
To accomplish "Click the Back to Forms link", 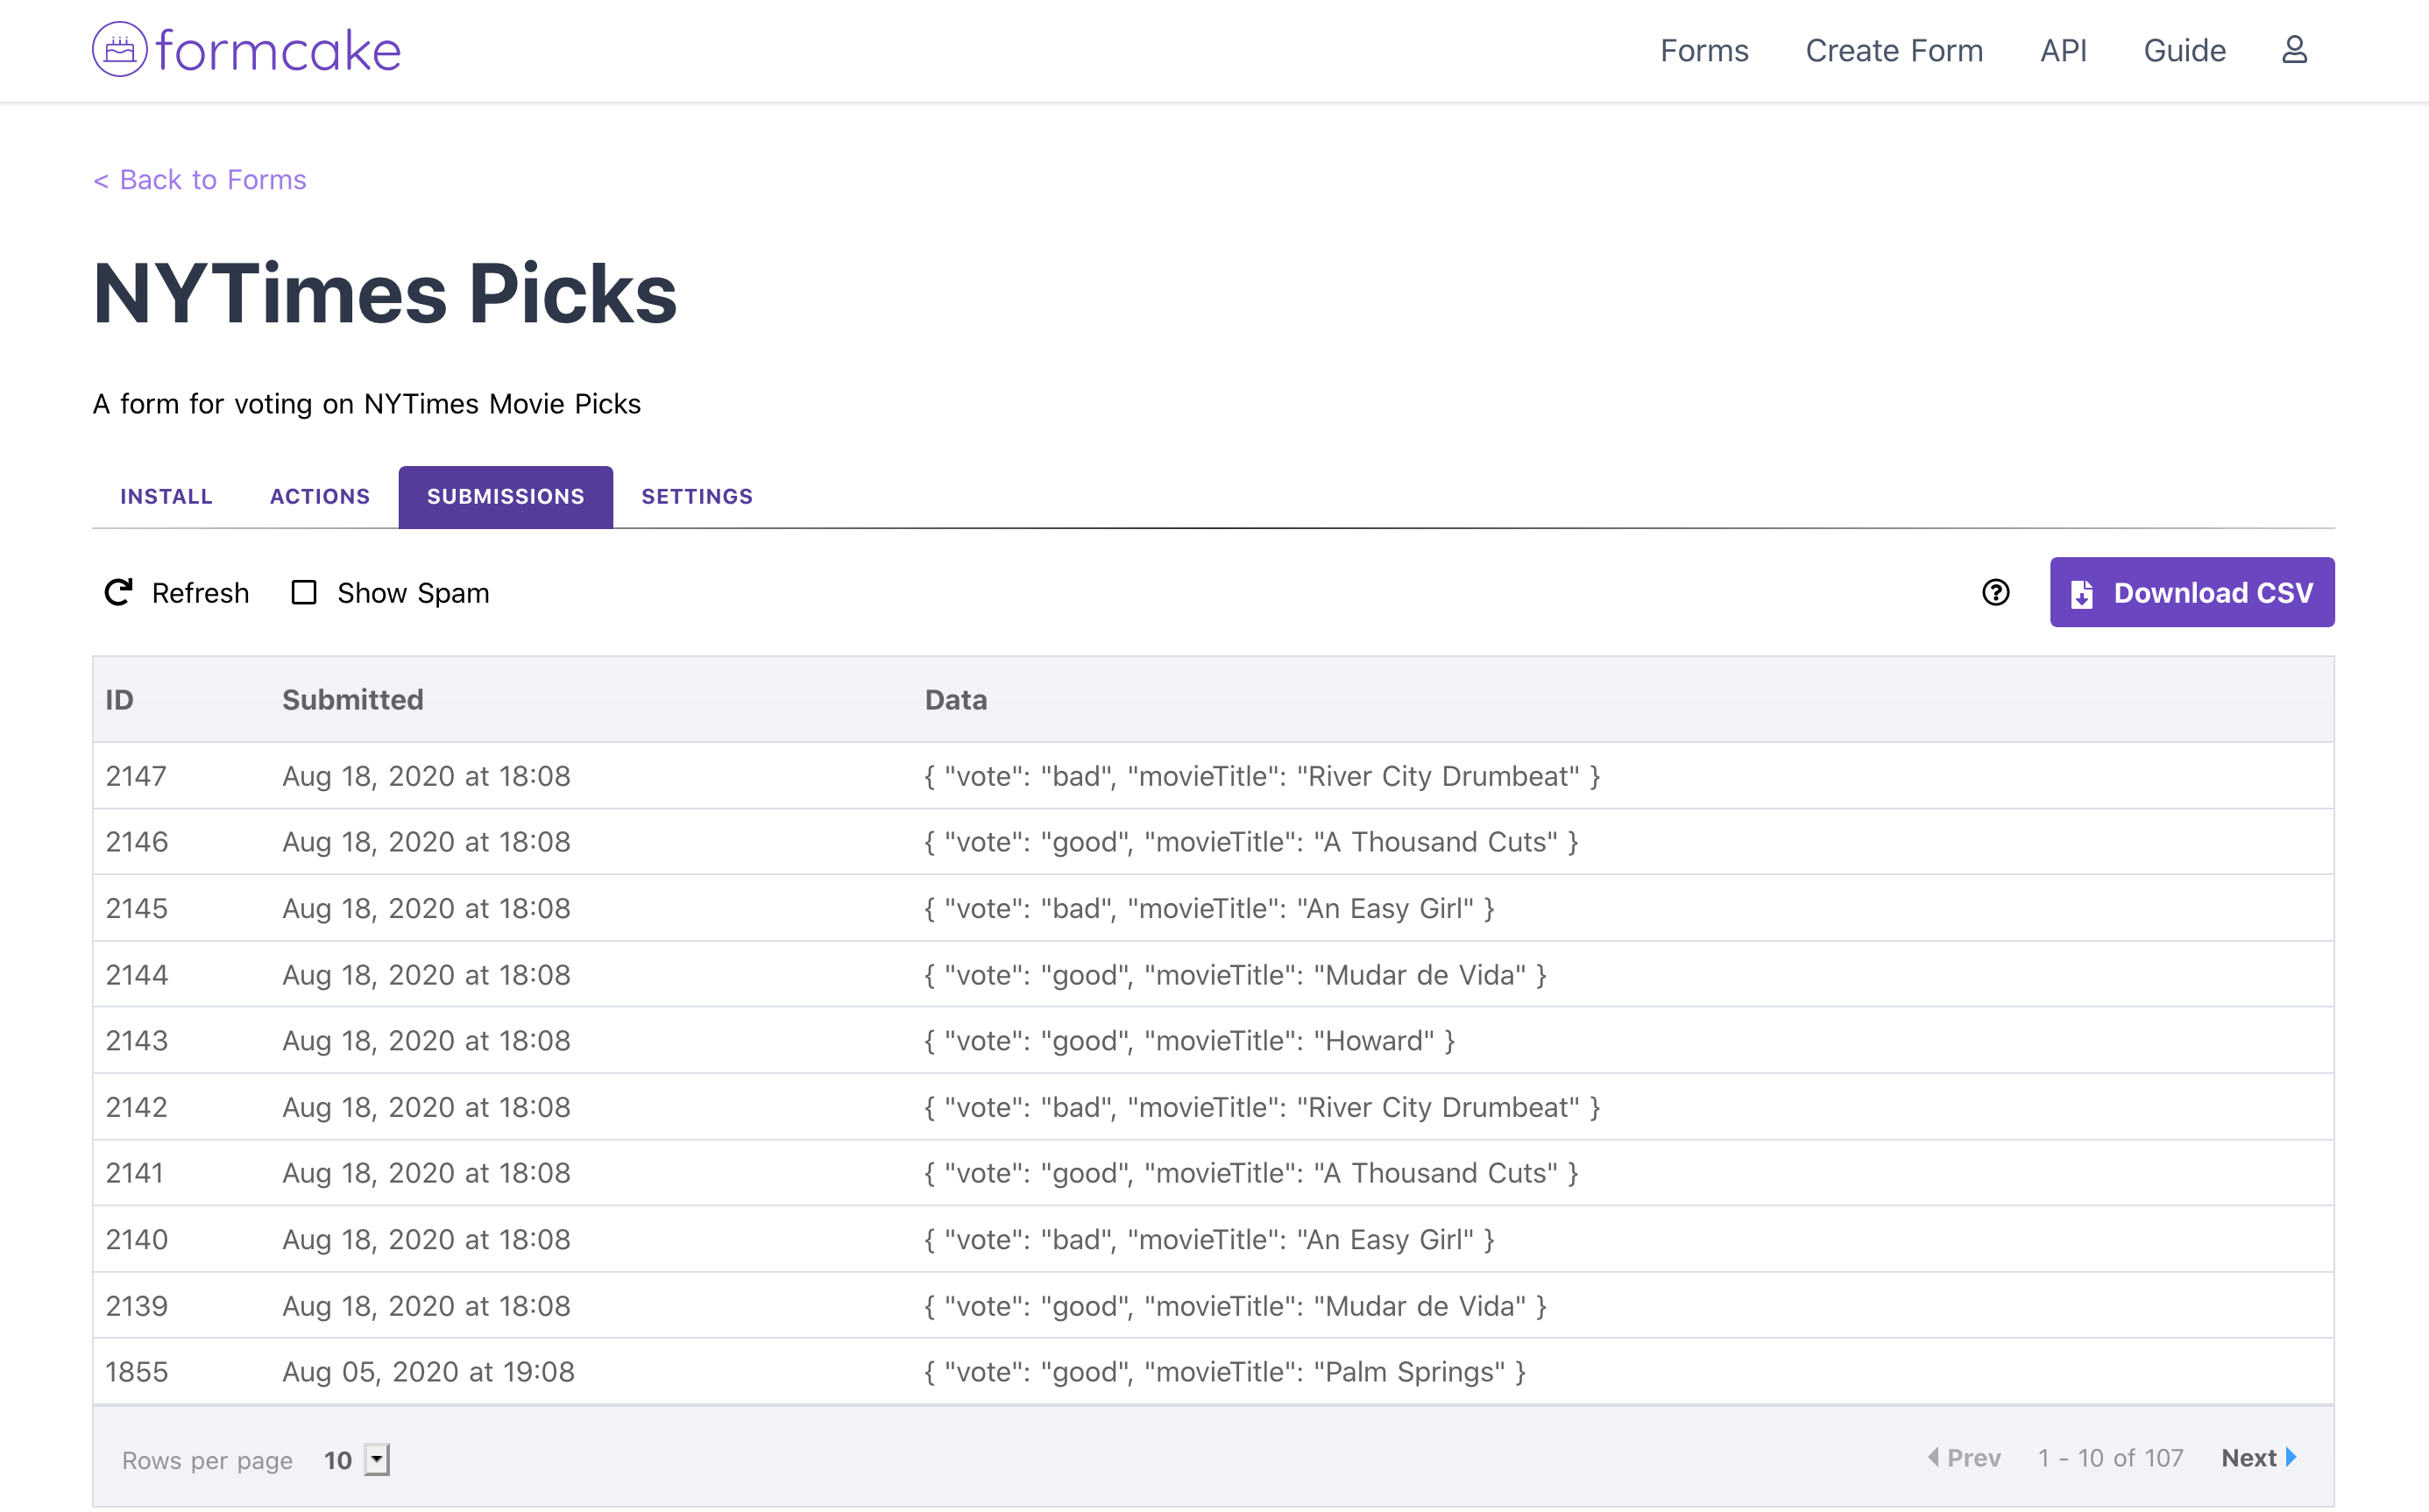I will tap(200, 180).
